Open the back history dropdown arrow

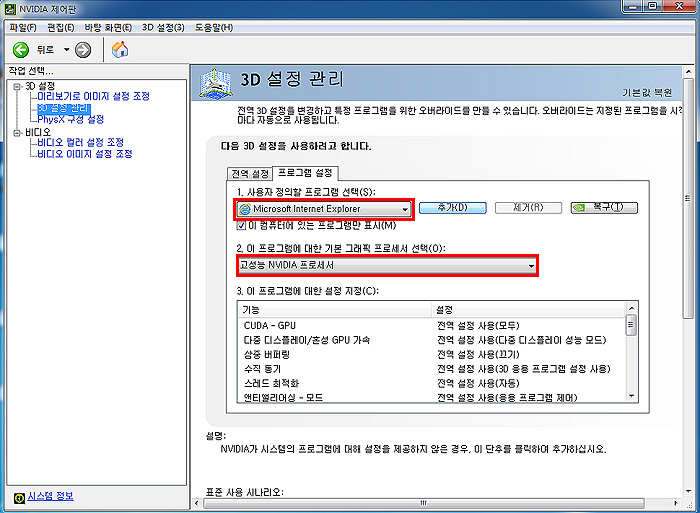pos(67,50)
